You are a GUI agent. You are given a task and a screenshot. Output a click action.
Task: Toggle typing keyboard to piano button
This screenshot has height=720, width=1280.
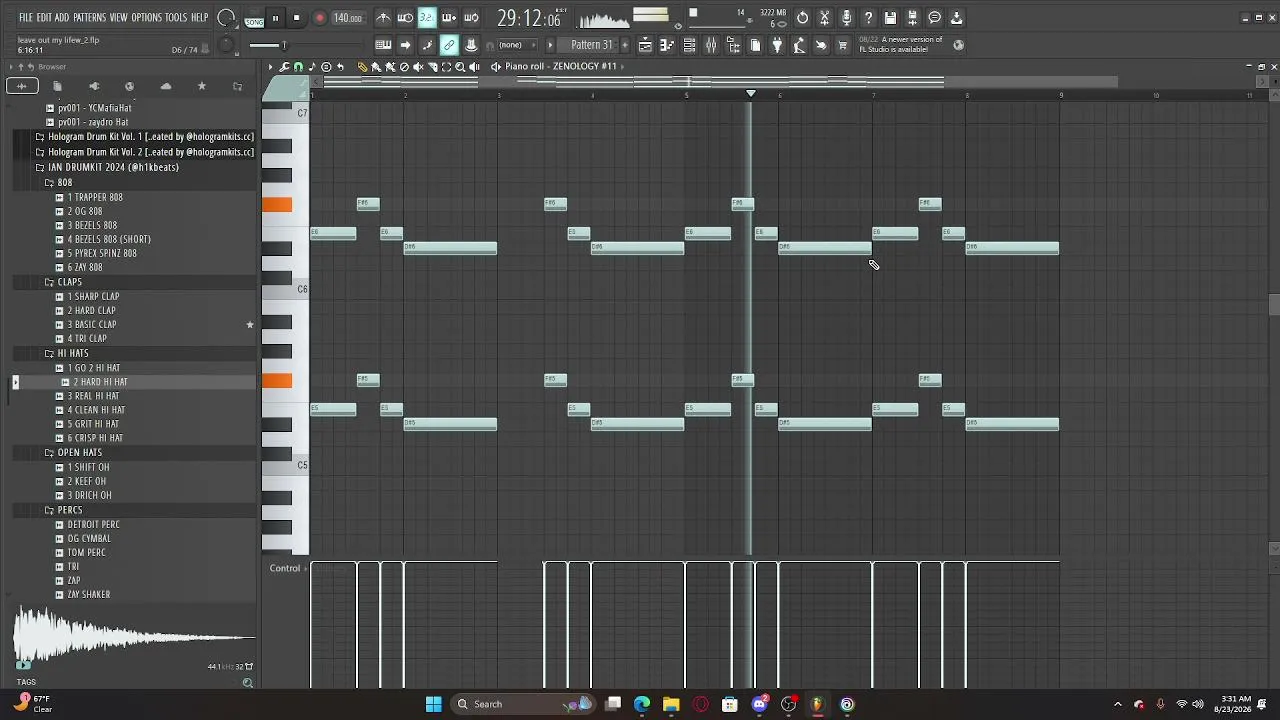click(x=383, y=45)
